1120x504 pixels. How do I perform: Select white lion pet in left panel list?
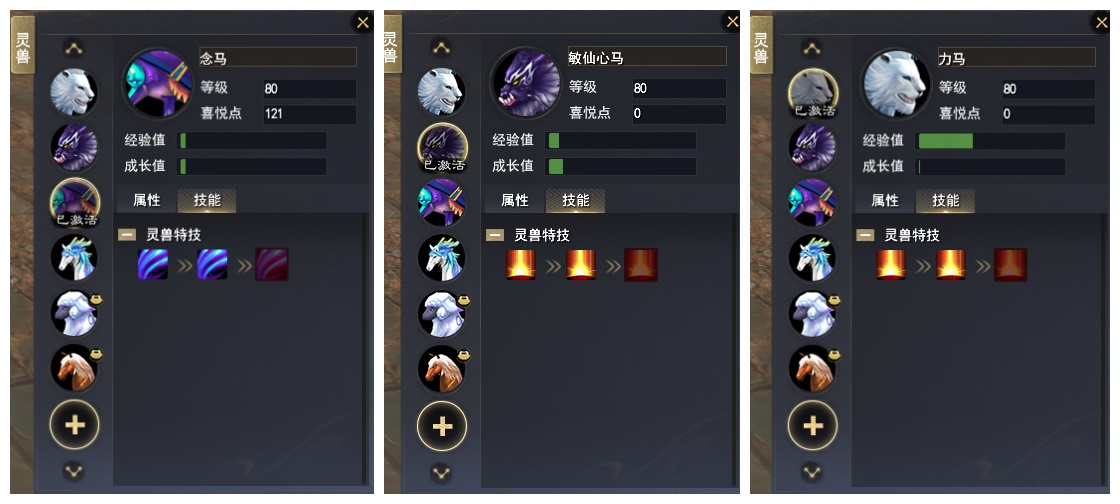click(74, 92)
